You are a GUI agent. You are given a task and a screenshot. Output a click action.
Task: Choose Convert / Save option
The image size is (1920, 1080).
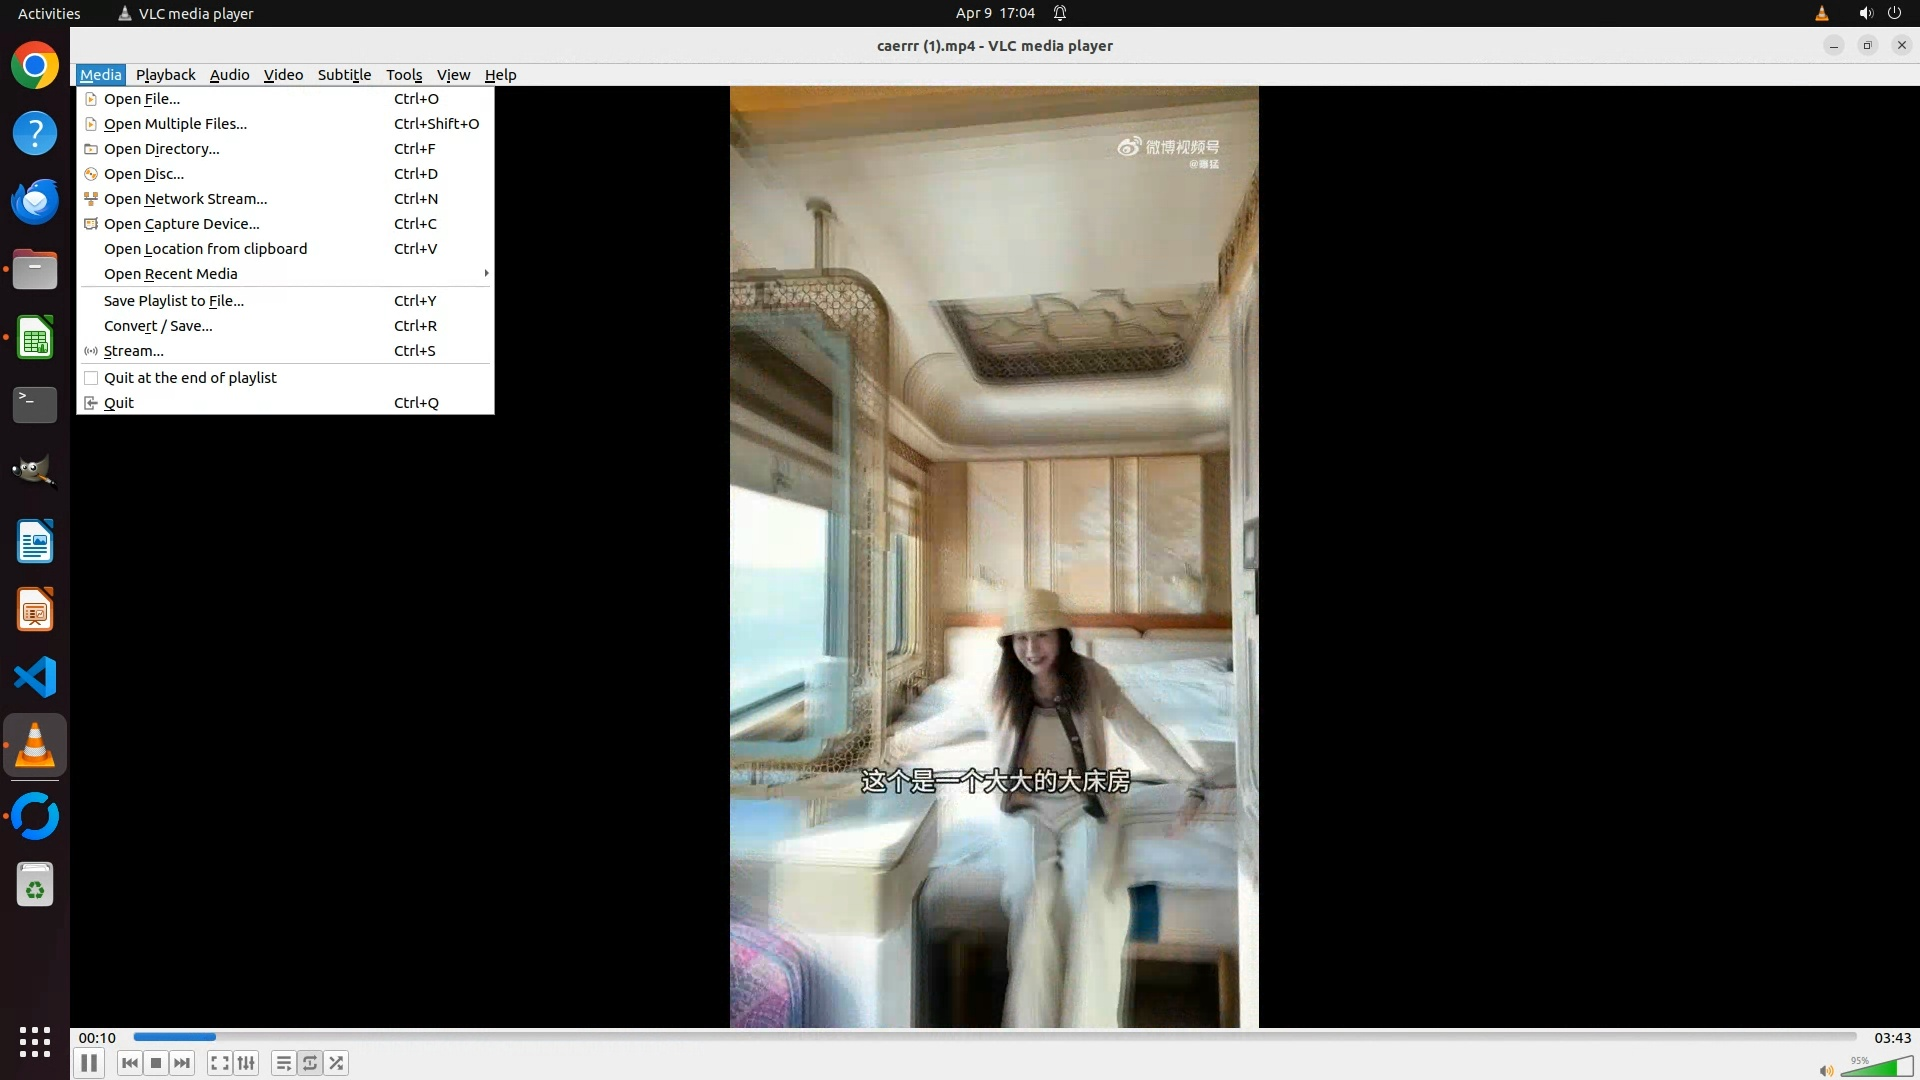coord(158,326)
